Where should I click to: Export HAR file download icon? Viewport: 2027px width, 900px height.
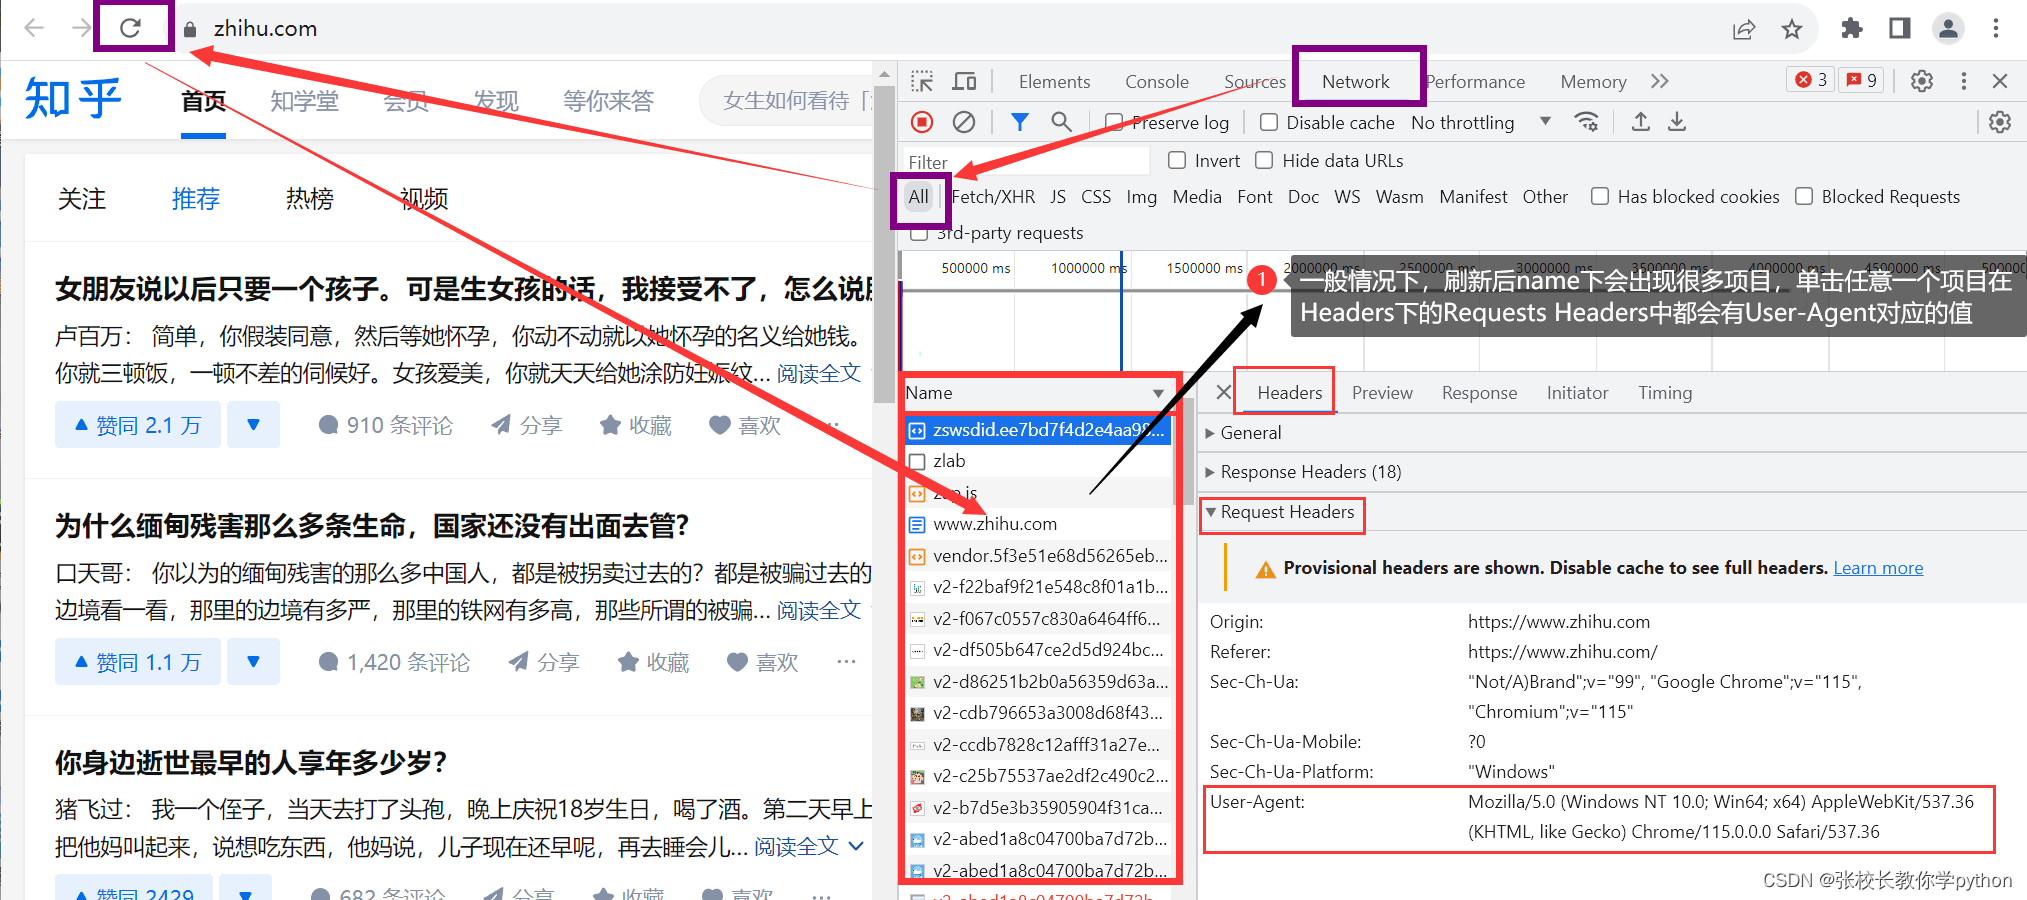click(1677, 122)
